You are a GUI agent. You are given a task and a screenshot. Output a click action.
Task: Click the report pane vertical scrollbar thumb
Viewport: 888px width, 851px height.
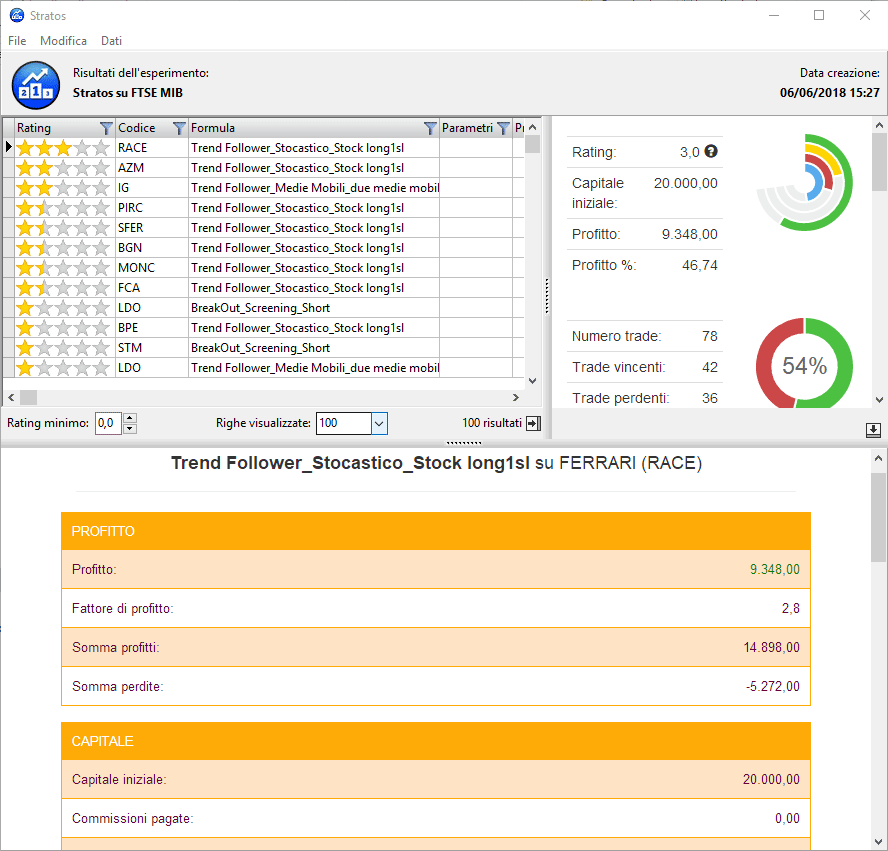click(878, 518)
